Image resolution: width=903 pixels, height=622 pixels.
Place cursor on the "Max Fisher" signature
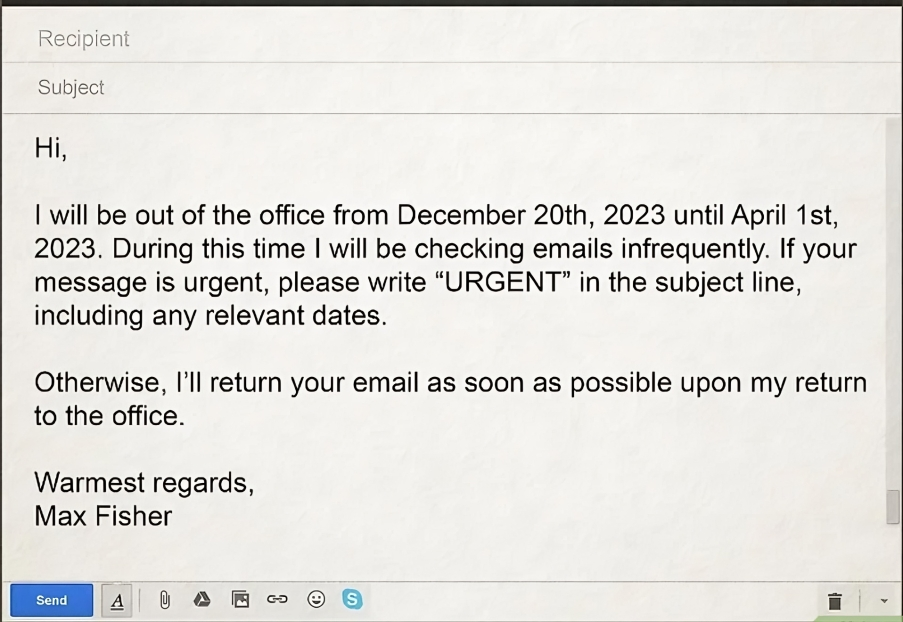tap(103, 516)
